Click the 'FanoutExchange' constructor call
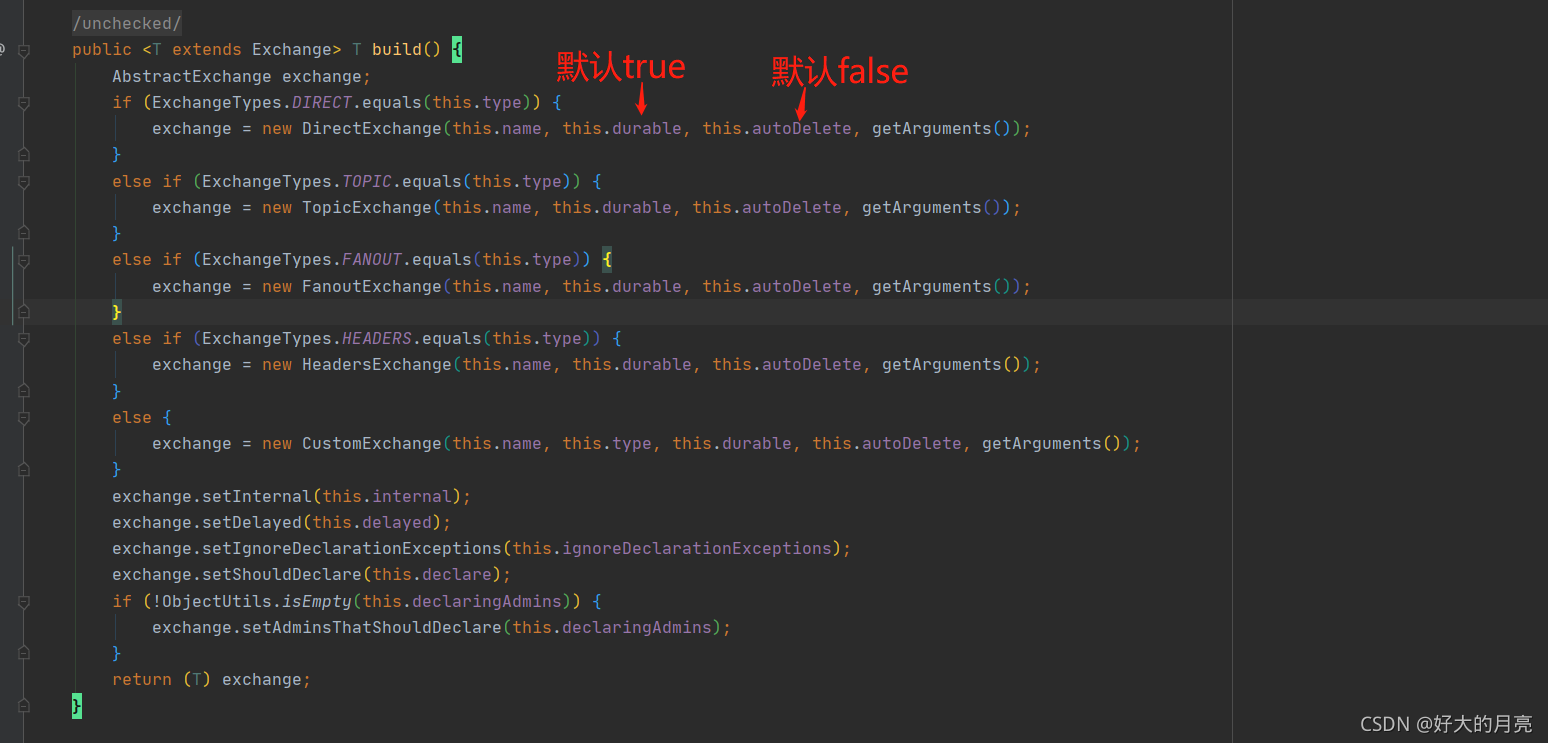 372,286
